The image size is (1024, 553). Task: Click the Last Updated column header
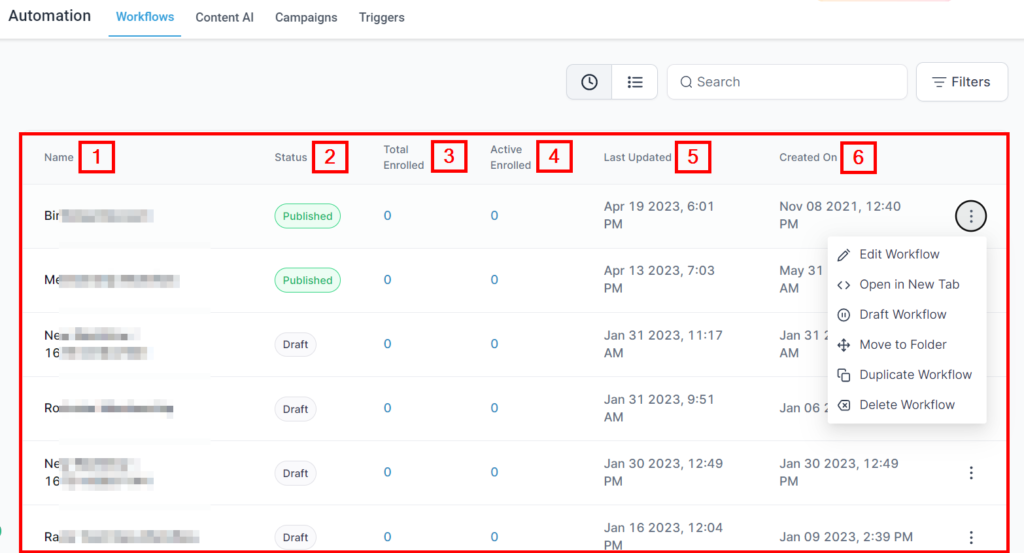pyautogui.click(x=637, y=157)
